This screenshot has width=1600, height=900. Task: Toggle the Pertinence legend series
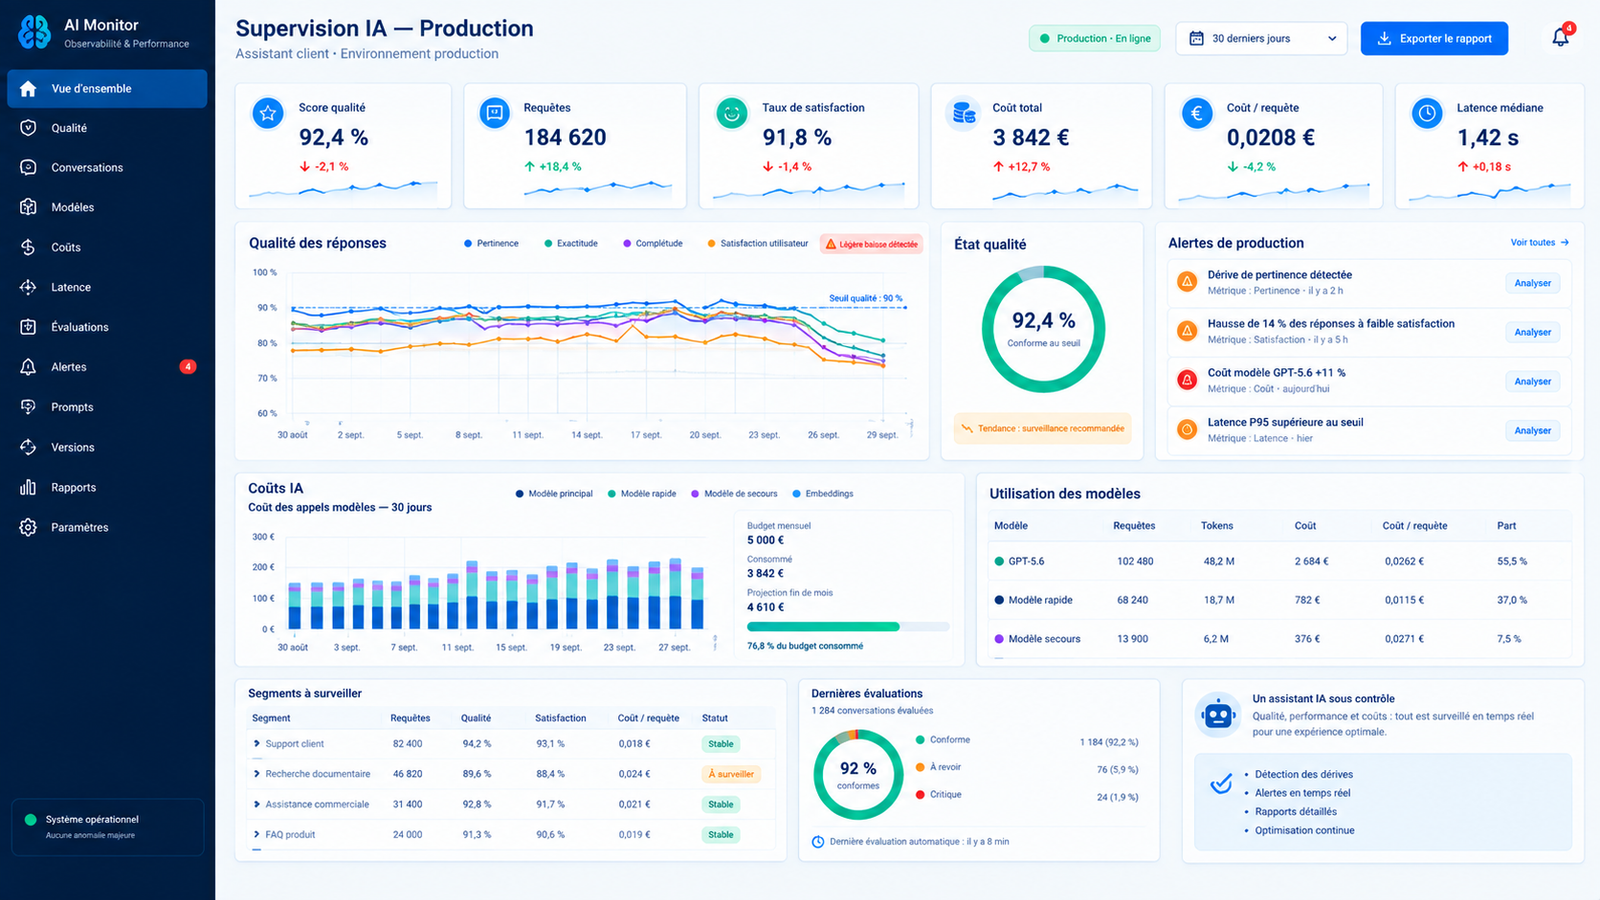[491, 243]
